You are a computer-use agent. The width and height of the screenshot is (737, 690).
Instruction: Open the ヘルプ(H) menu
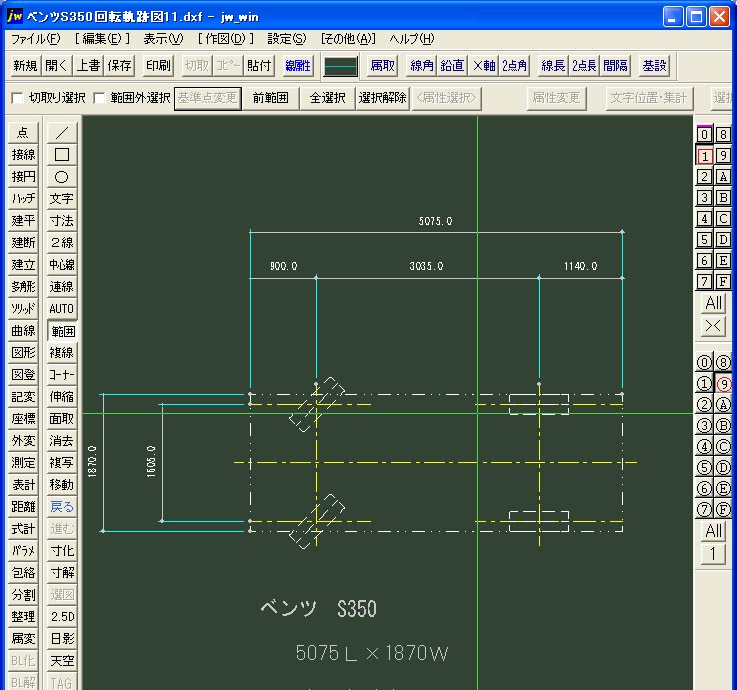pos(412,39)
